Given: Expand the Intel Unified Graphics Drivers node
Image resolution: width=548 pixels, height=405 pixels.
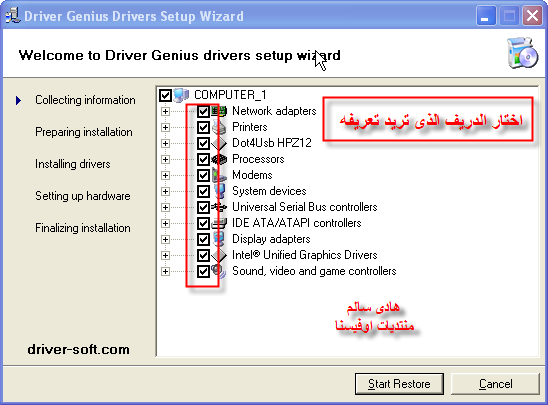Looking at the screenshot, I should coord(165,256).
